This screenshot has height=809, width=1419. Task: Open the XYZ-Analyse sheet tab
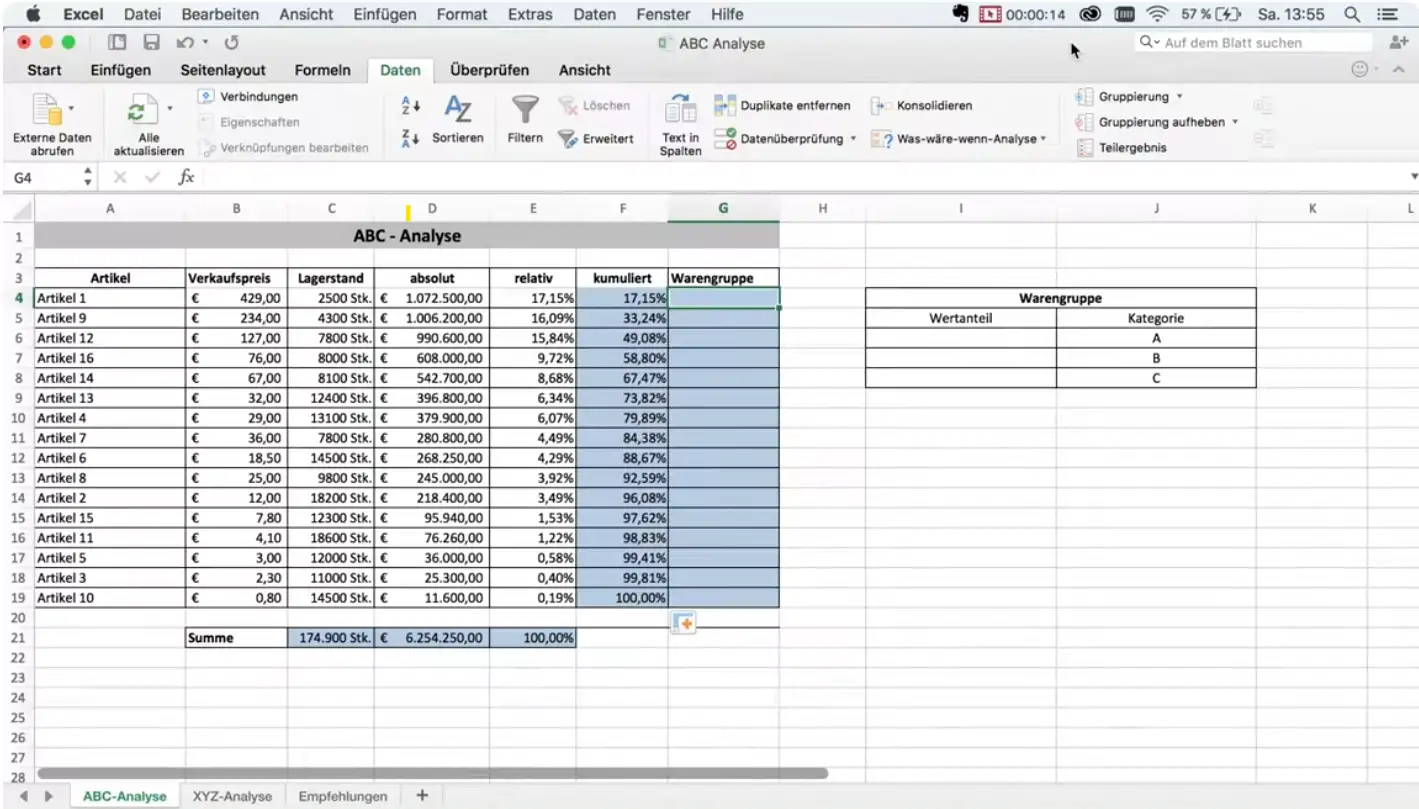231,796
